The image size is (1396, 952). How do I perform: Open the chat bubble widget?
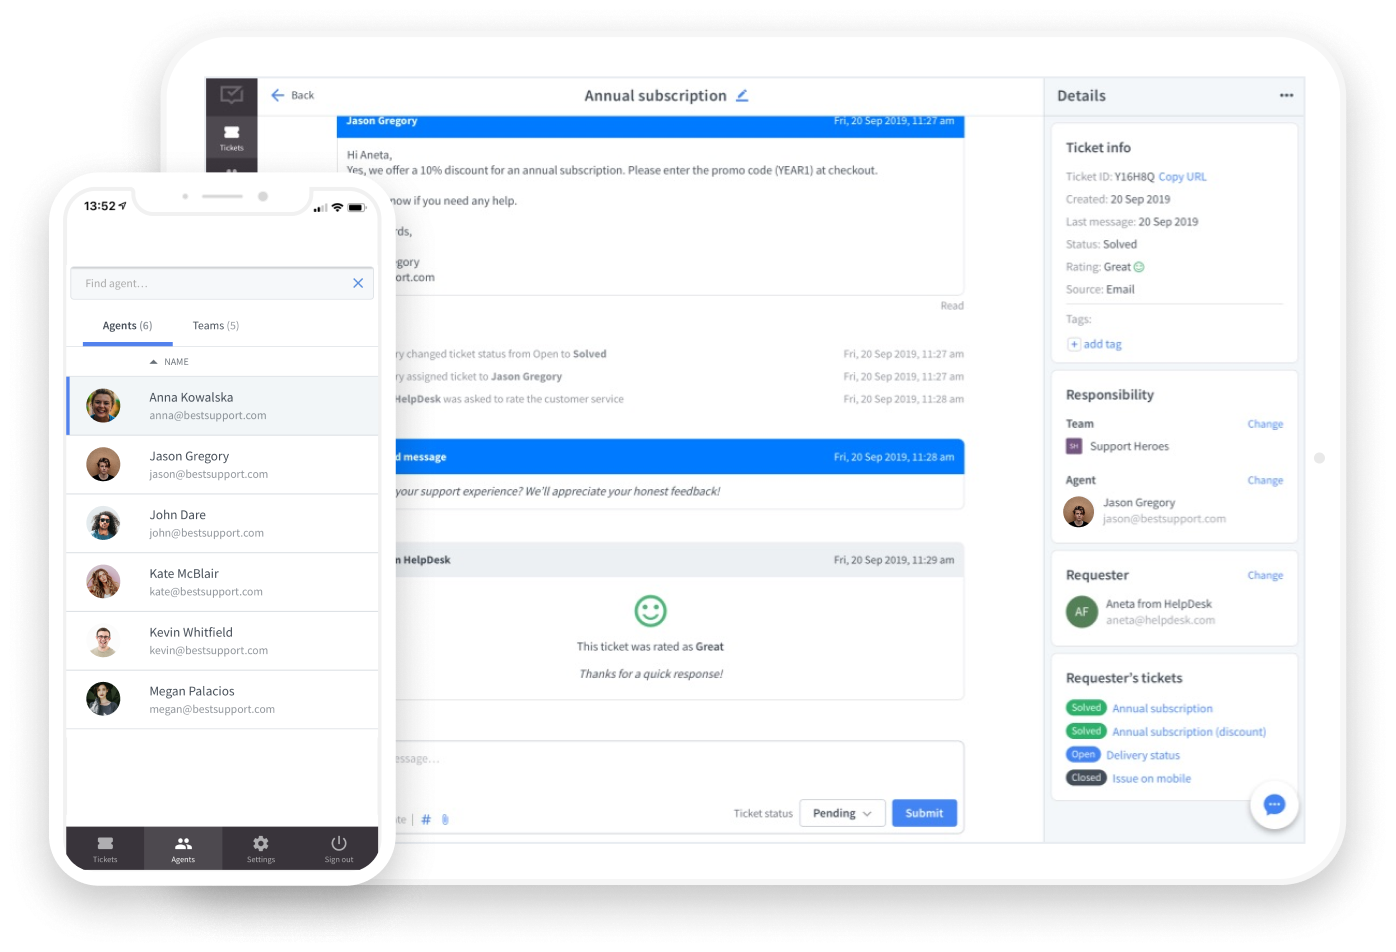coord(1273,805)
